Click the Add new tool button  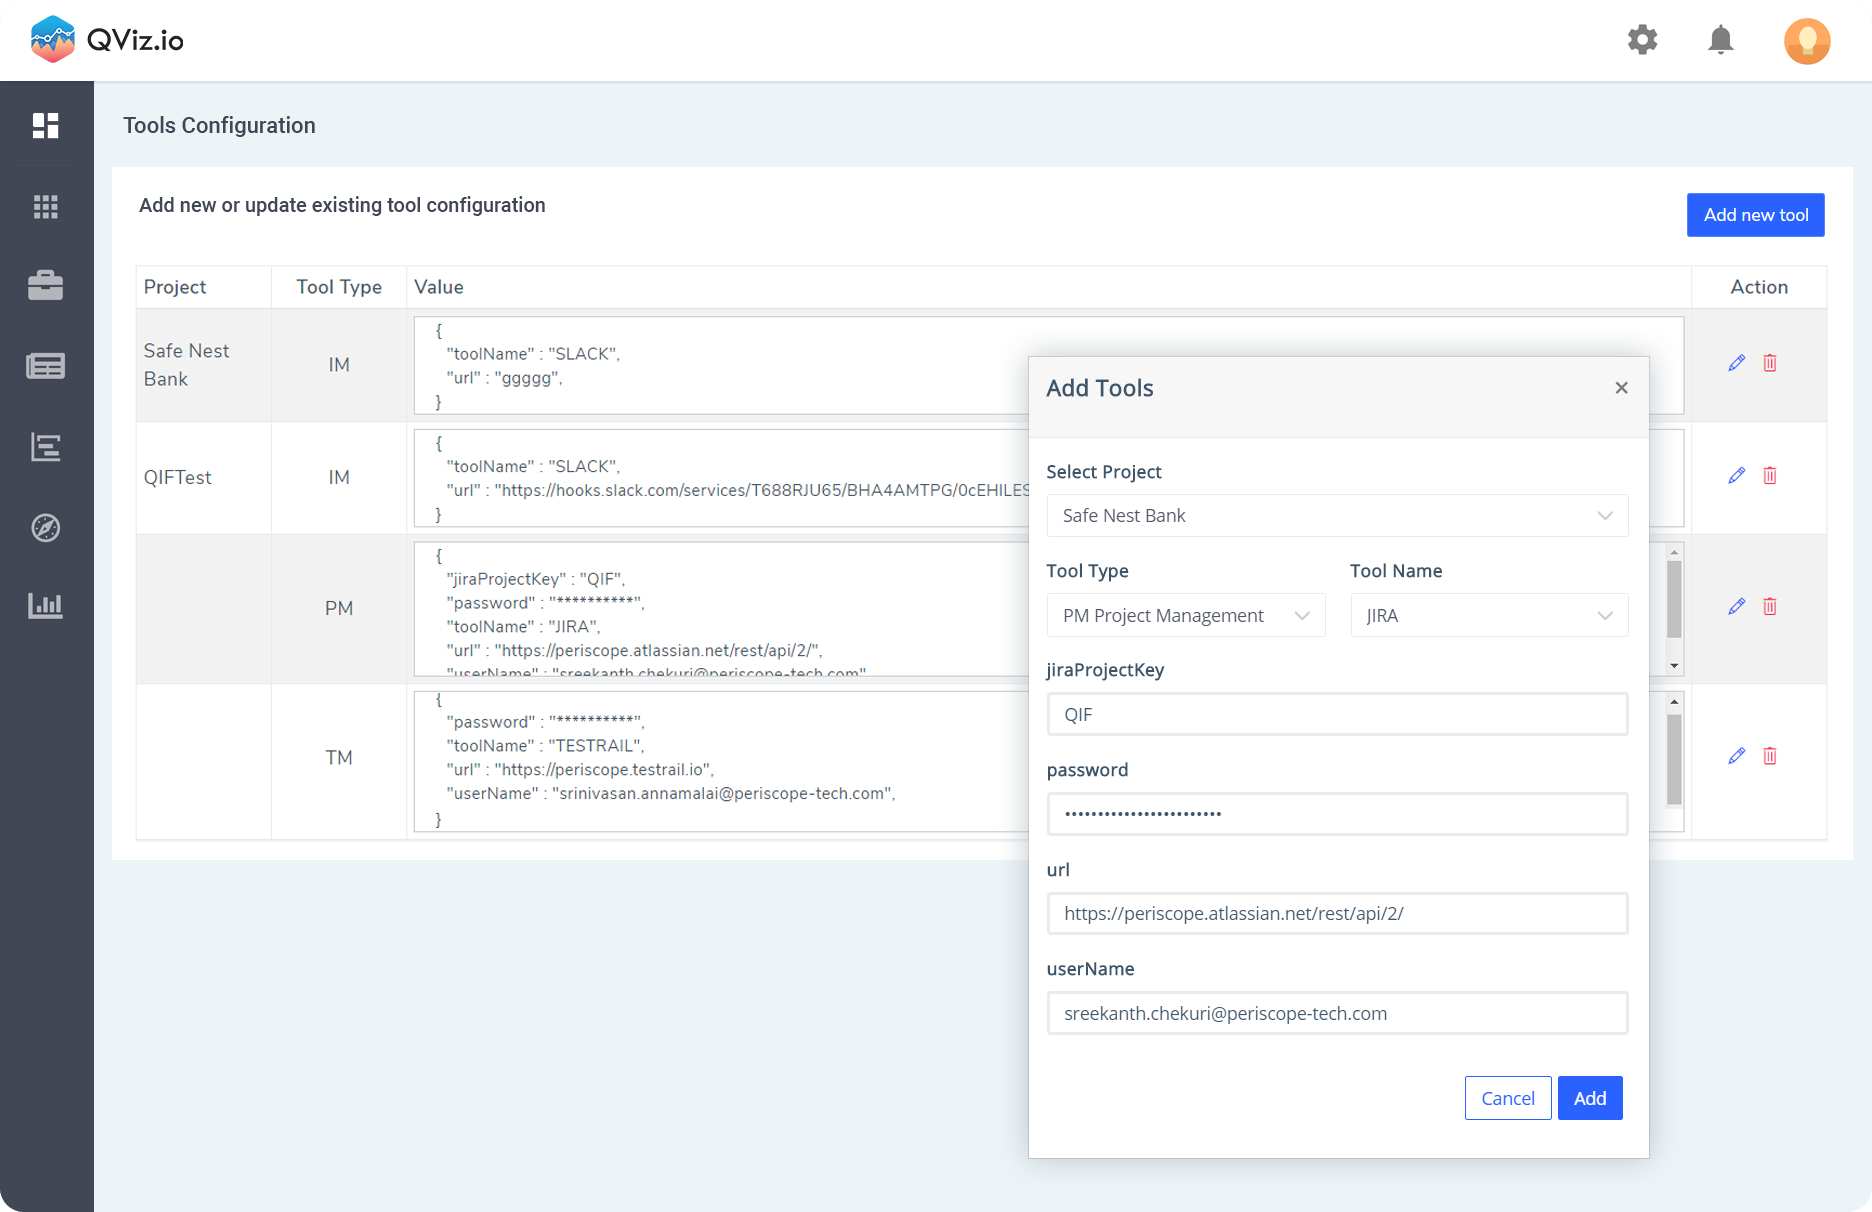1755,215
